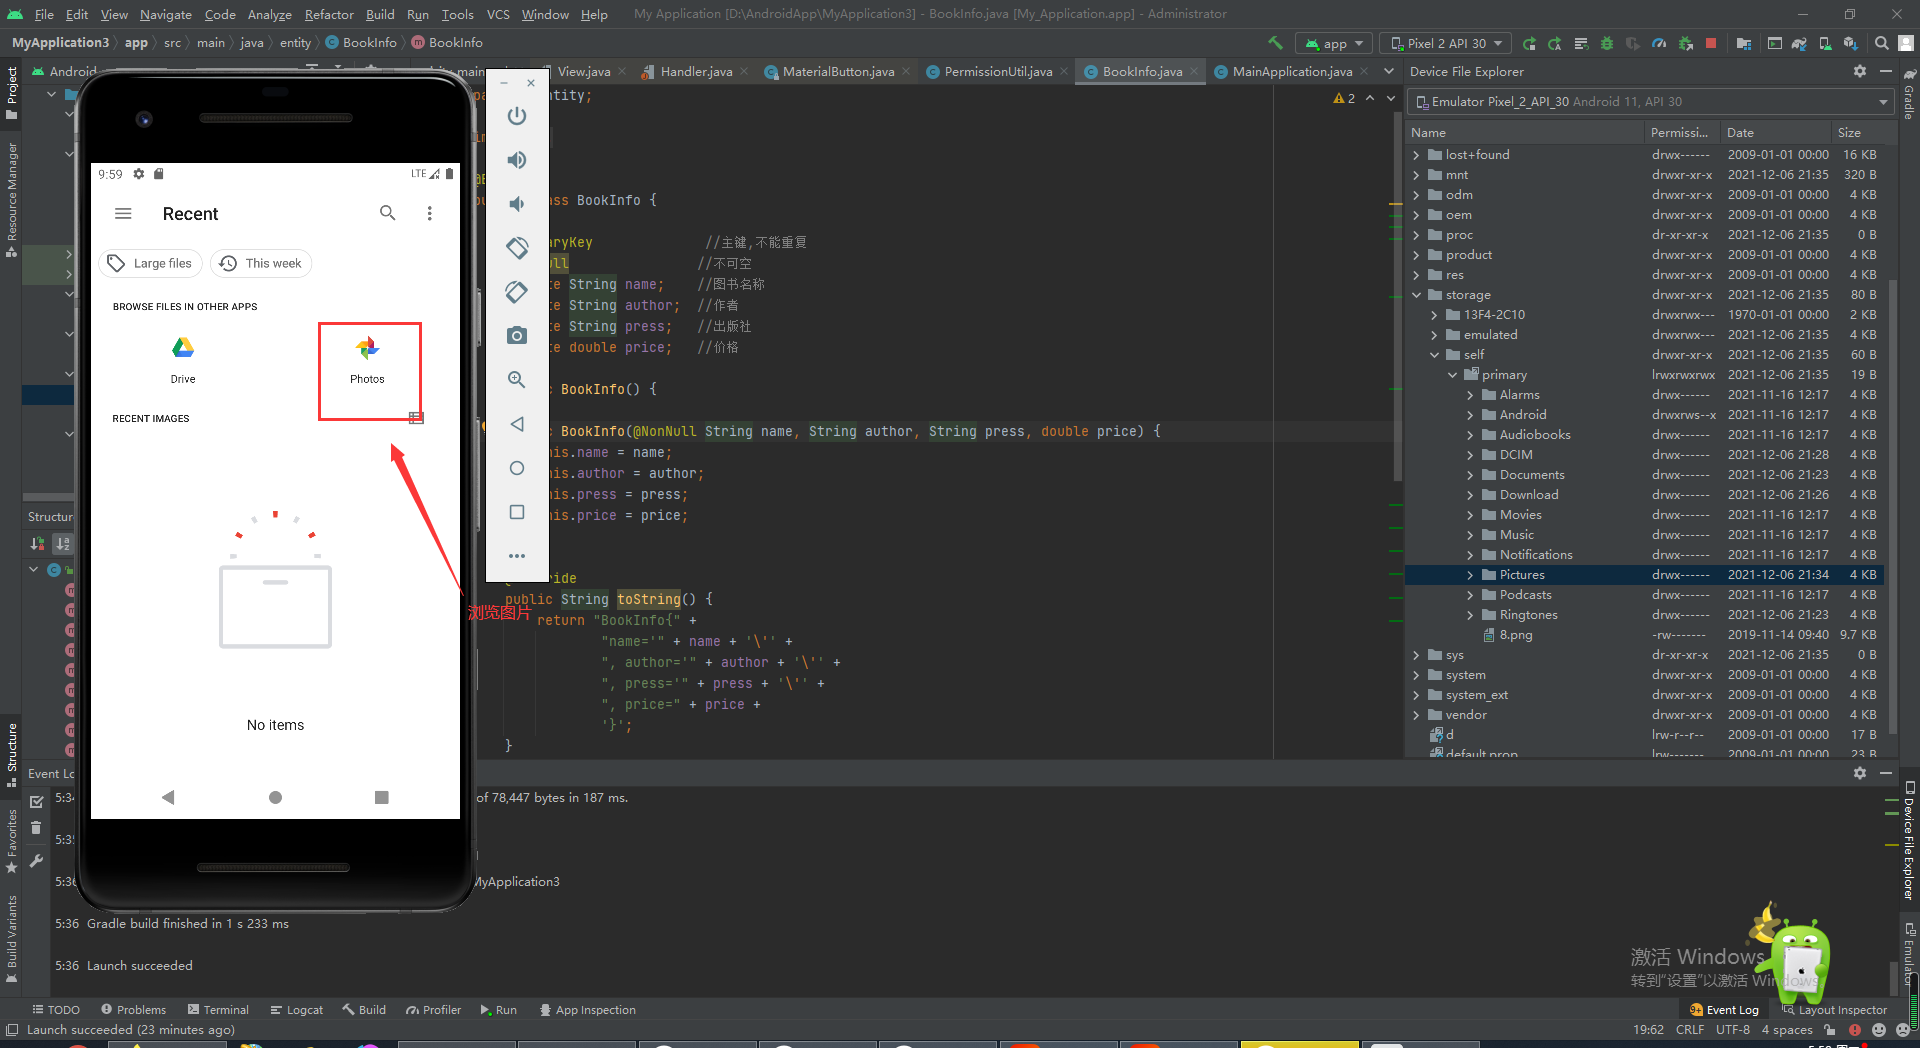Open the Pixel 2 API 30 device dropdown

[x=1444, y=43]
